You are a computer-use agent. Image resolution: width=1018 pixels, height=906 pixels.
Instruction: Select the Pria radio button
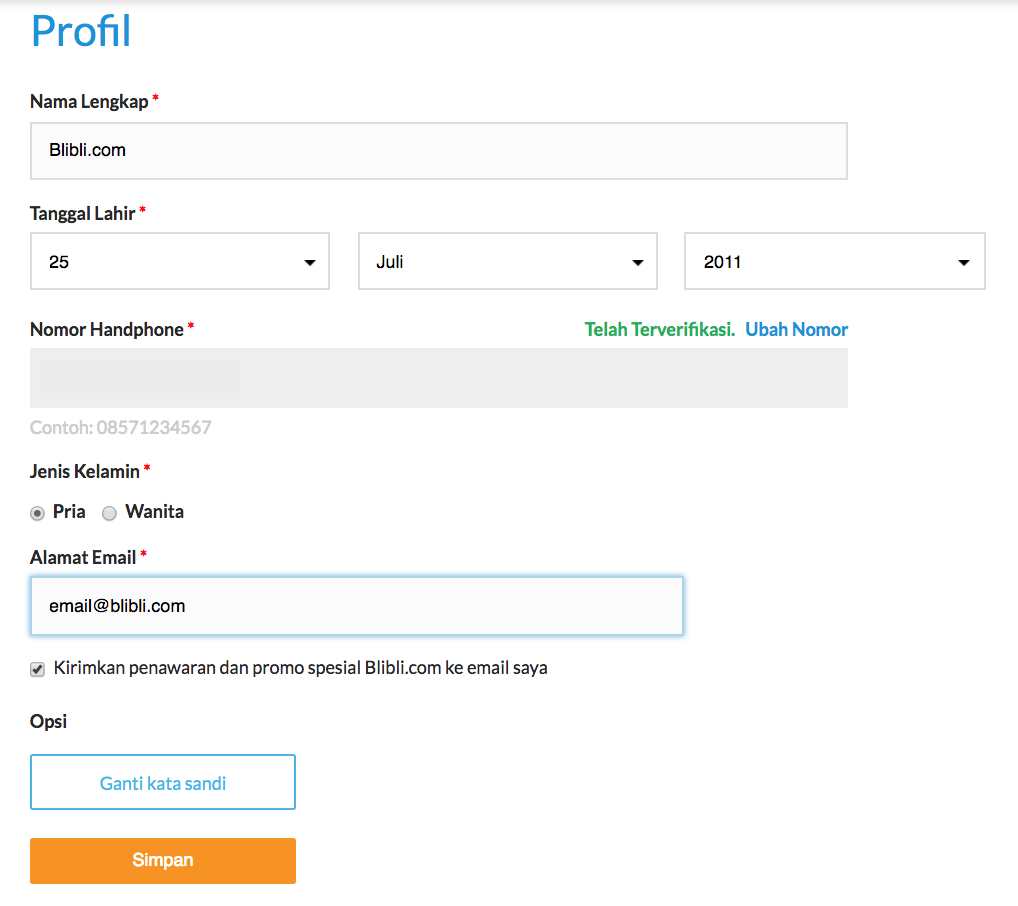pos(38,513)
